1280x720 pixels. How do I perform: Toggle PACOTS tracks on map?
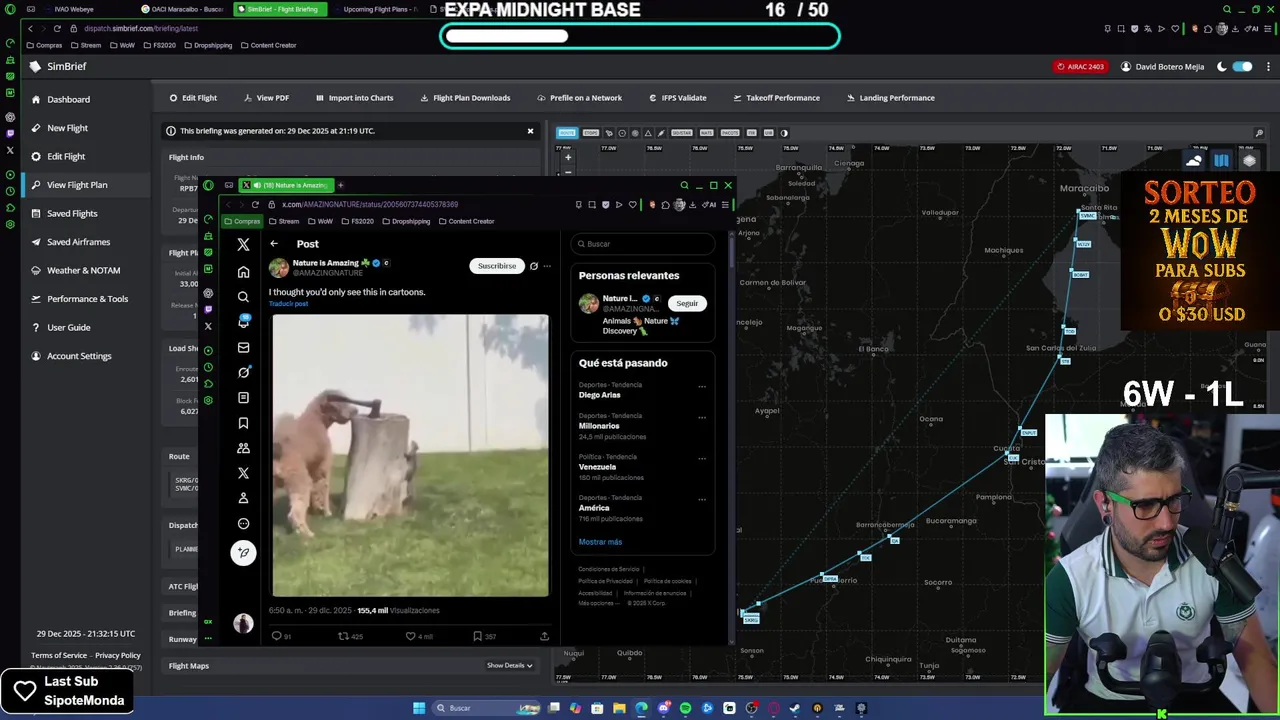730,133
